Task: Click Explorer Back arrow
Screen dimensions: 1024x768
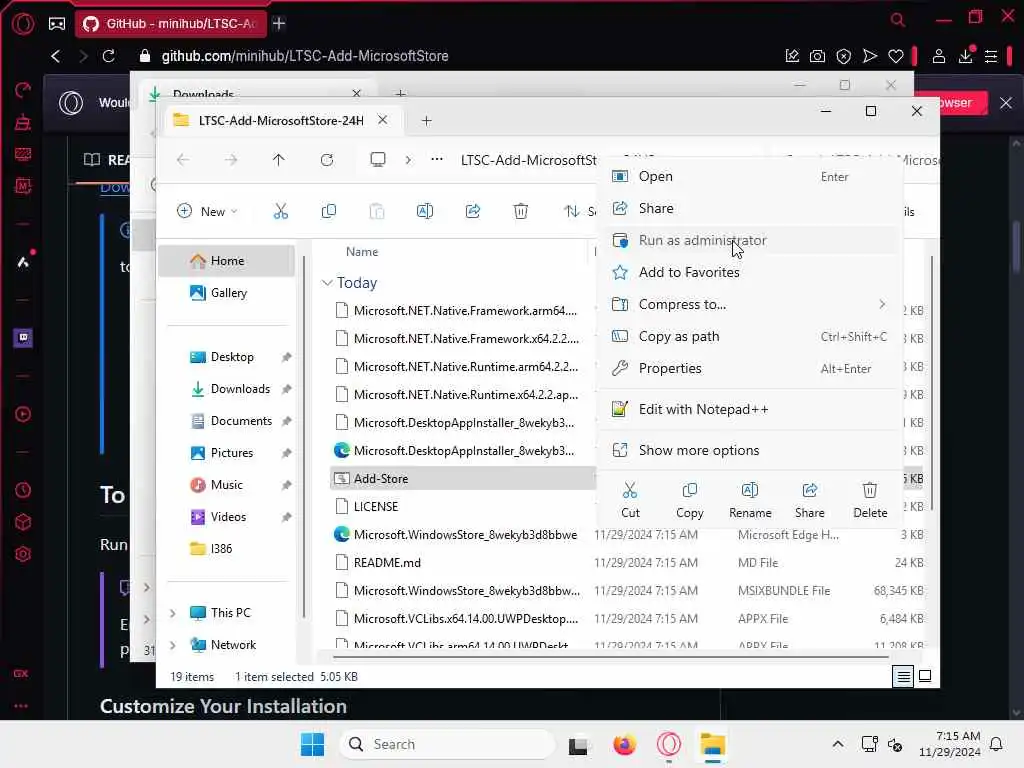Action: 183,160
